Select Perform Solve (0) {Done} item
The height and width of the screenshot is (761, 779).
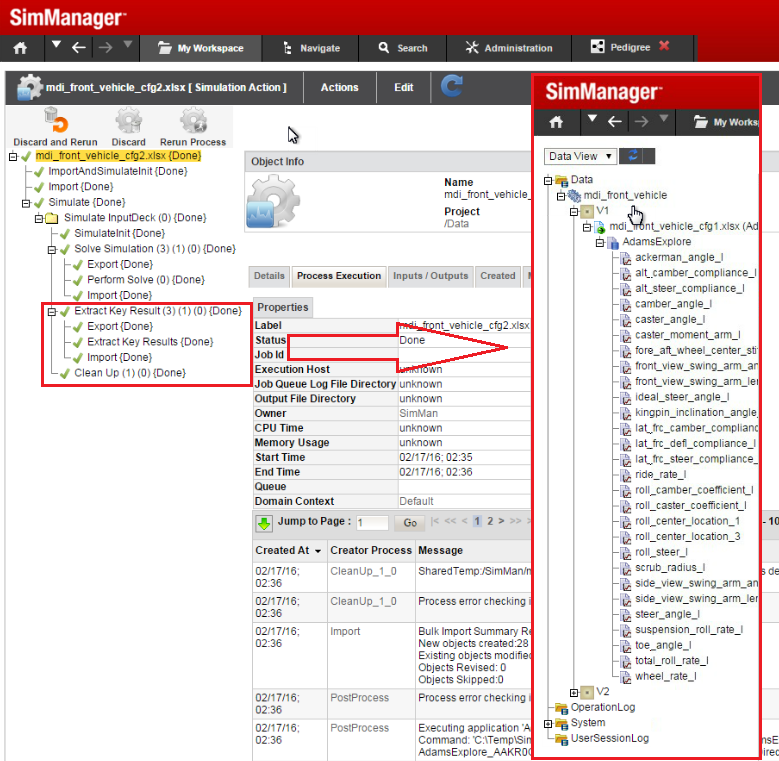(146, 280)
